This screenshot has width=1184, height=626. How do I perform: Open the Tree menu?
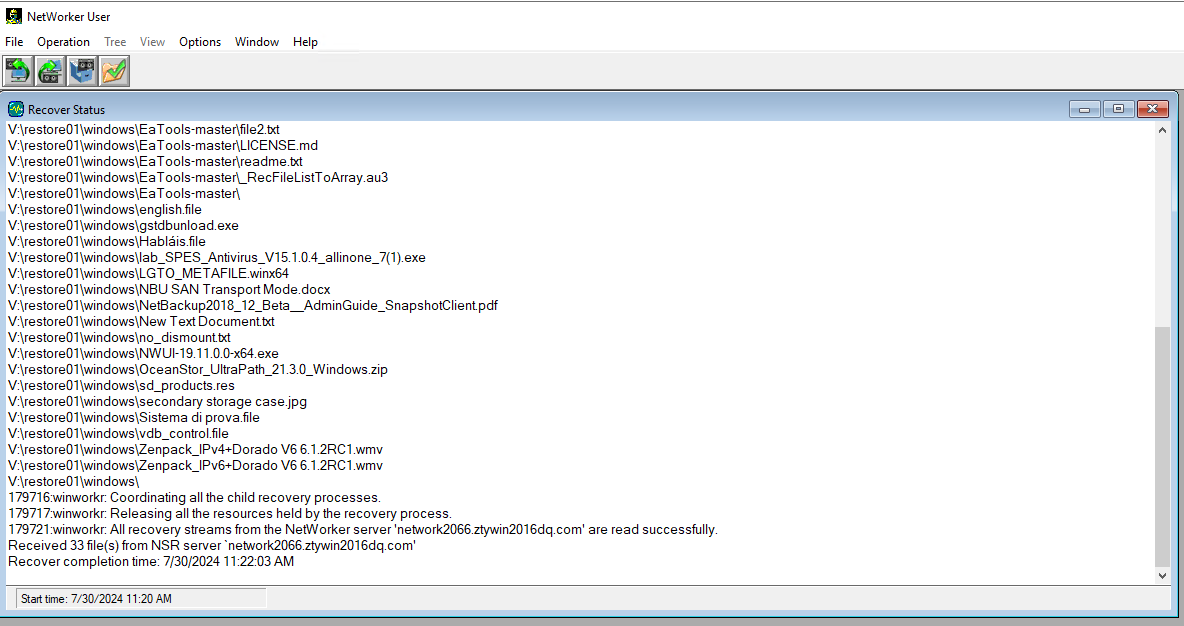(115, 42)
